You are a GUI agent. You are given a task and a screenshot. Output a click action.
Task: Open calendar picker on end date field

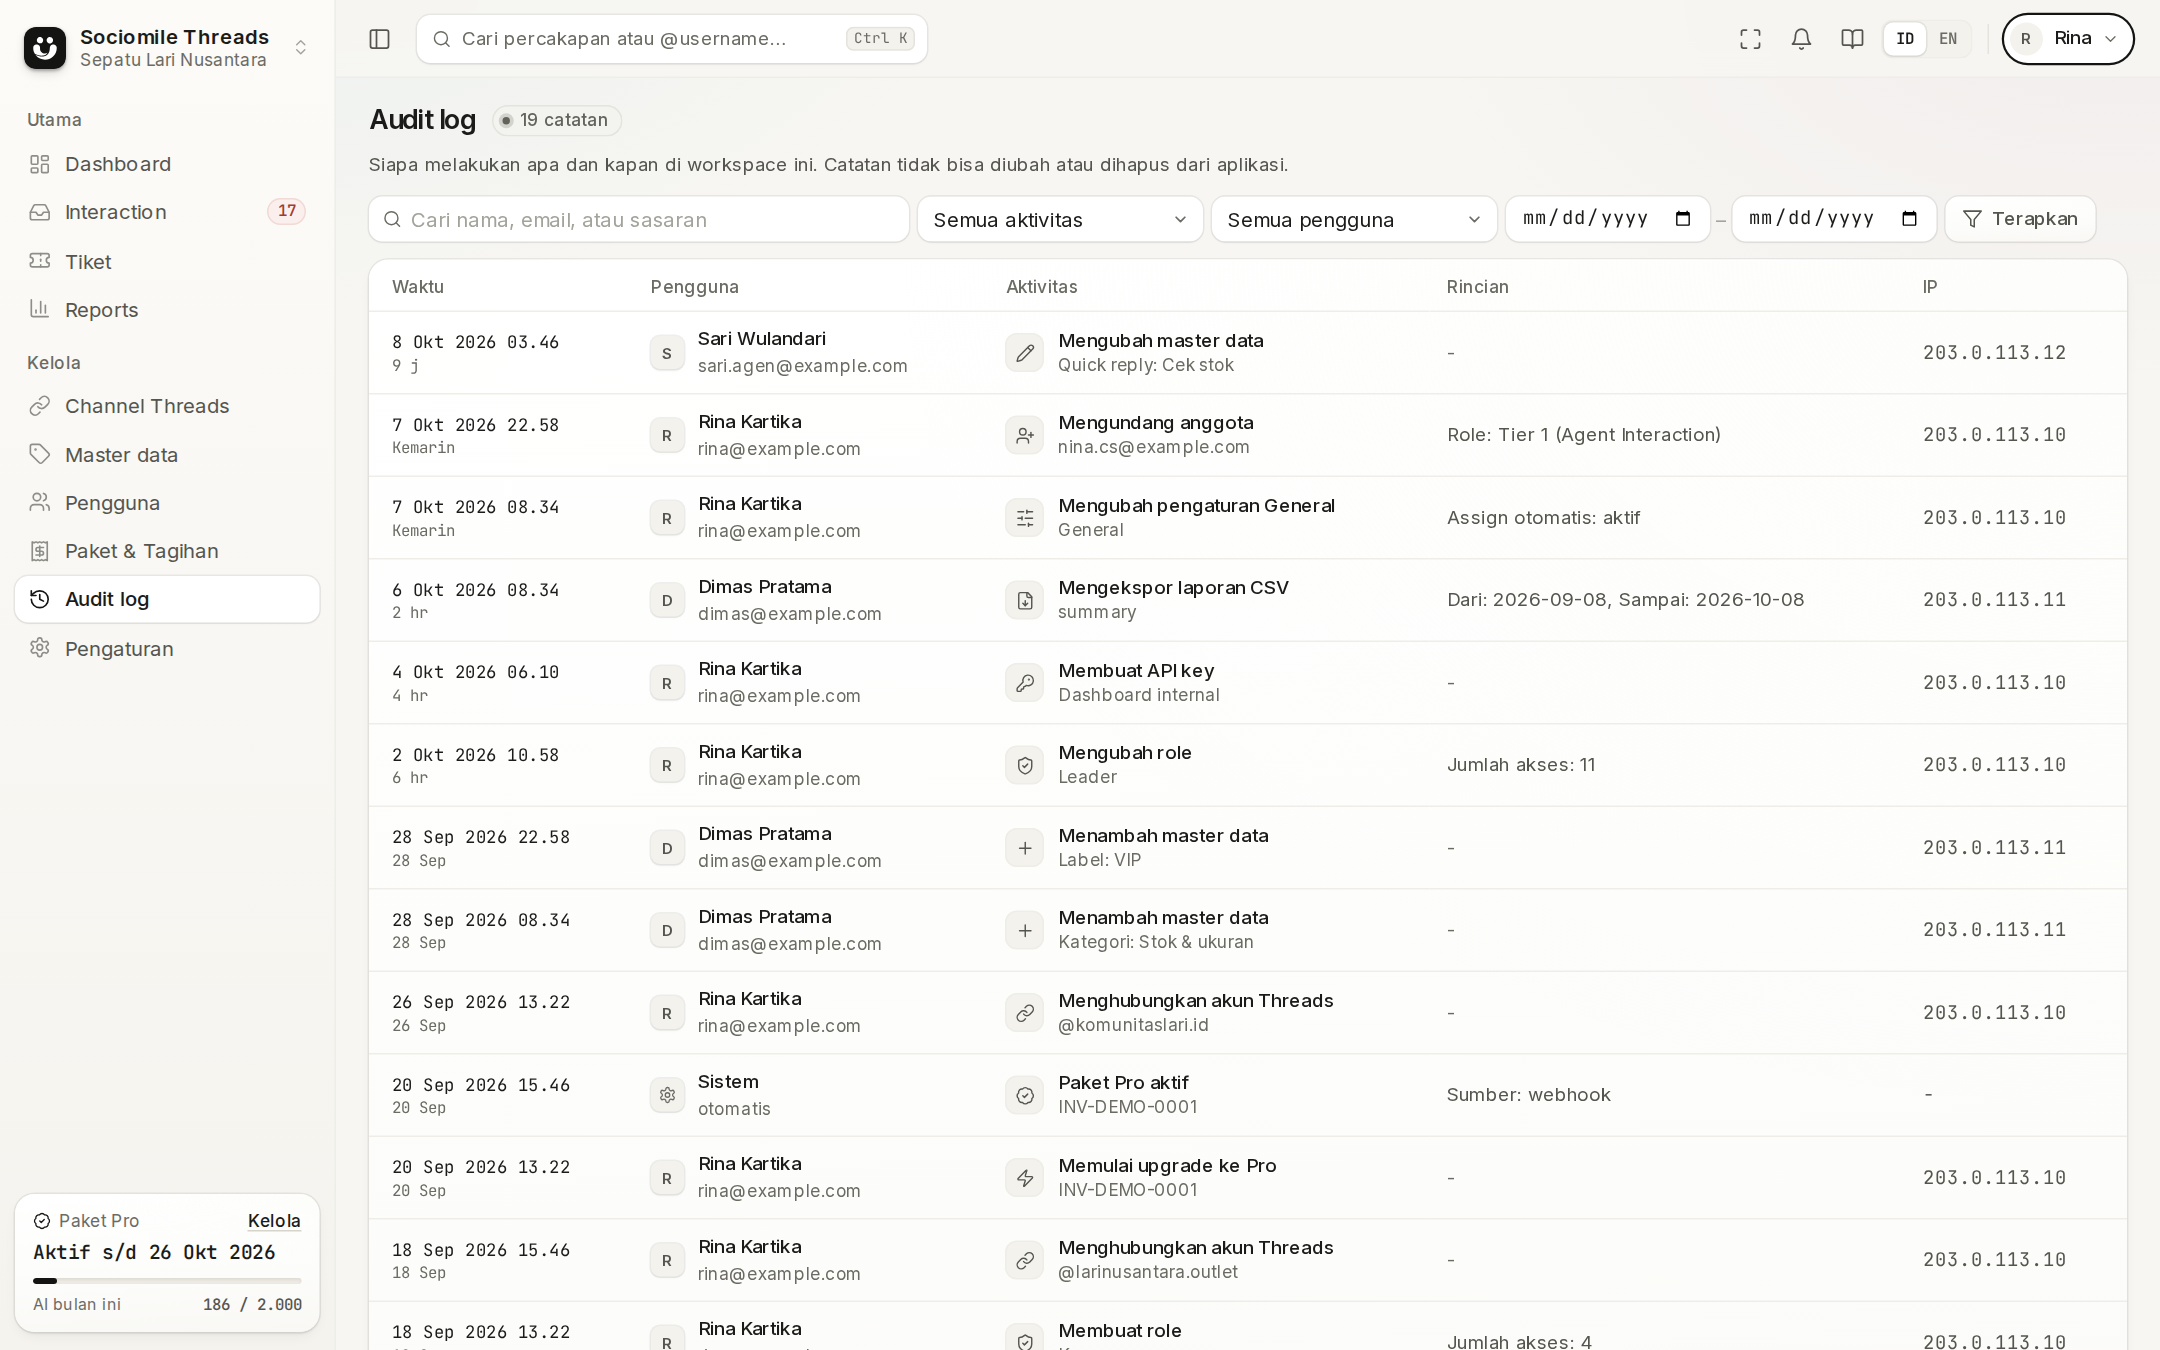(1909, 219)
